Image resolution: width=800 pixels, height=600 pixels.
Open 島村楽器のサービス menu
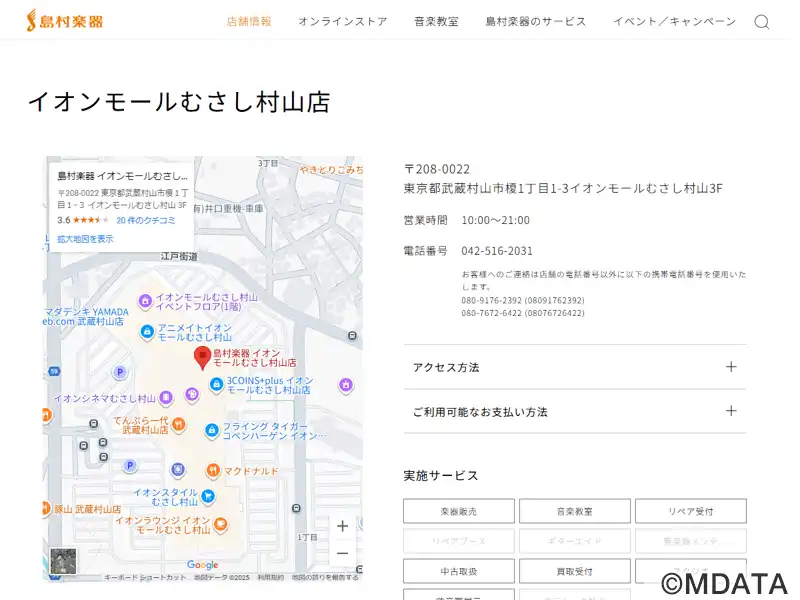coord(536,21)
